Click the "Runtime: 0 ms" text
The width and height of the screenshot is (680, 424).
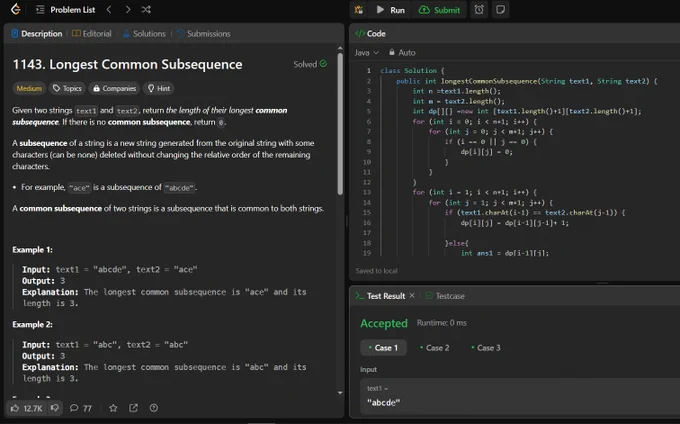click(x=441, y=323)
